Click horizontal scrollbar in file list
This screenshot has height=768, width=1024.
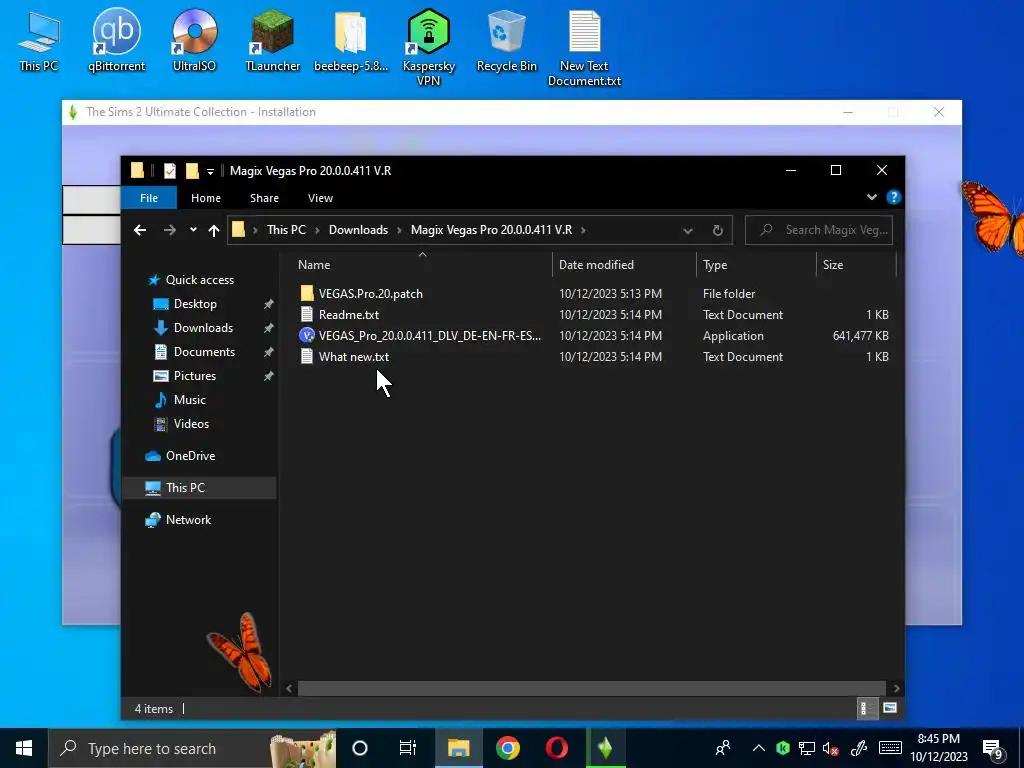tap(592, 688)
